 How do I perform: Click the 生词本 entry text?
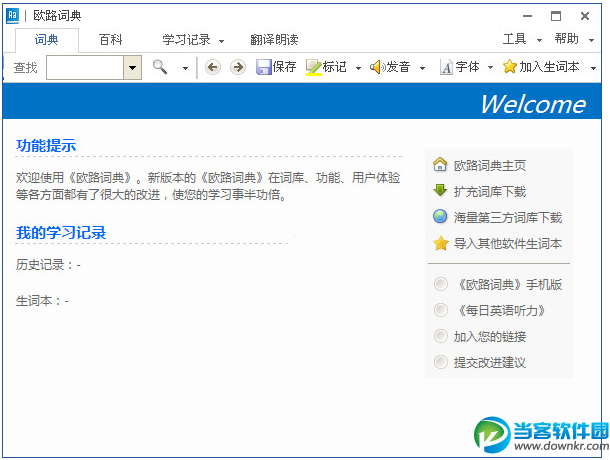tap(42, 301)
